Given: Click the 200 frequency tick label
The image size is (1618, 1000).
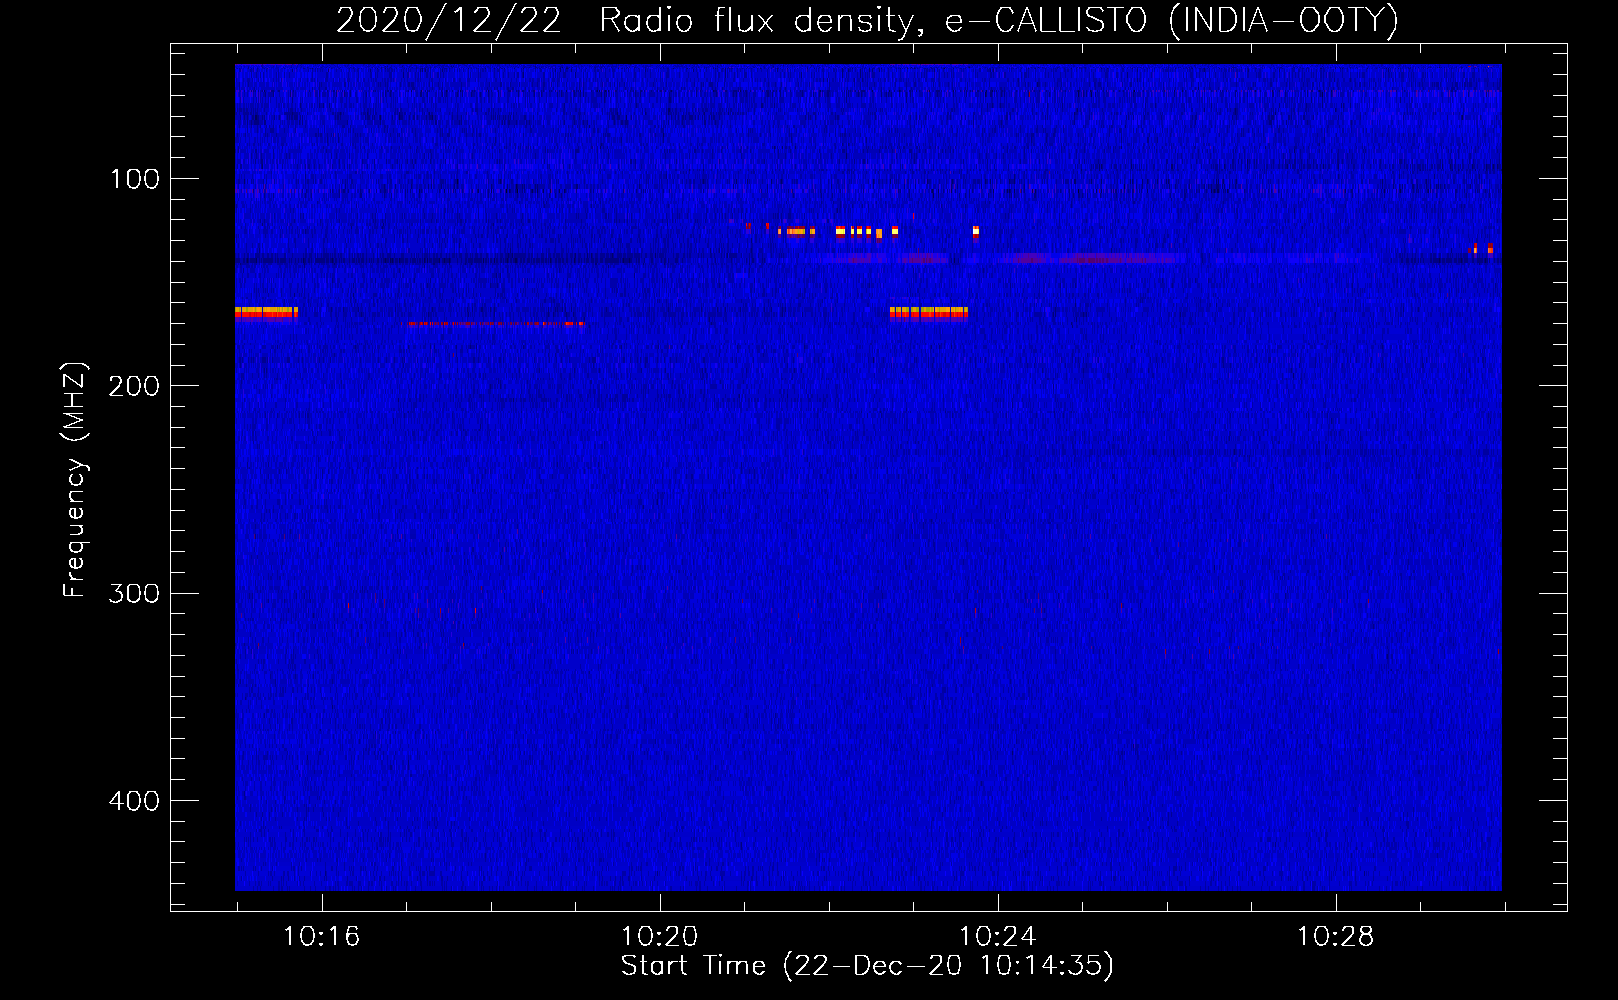Looking at the screenshot, I should [x=134, y=386].
